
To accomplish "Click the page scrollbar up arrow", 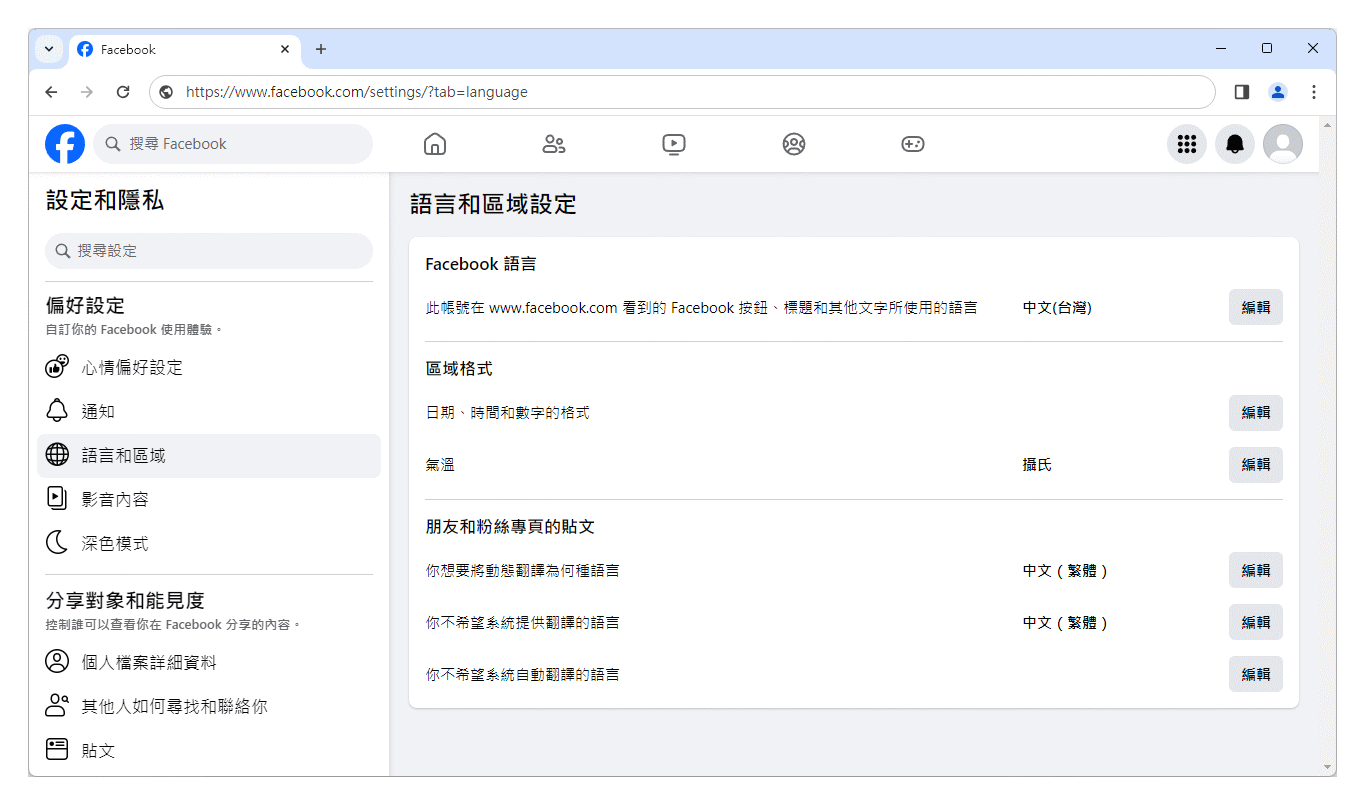I will point(1328,125).
